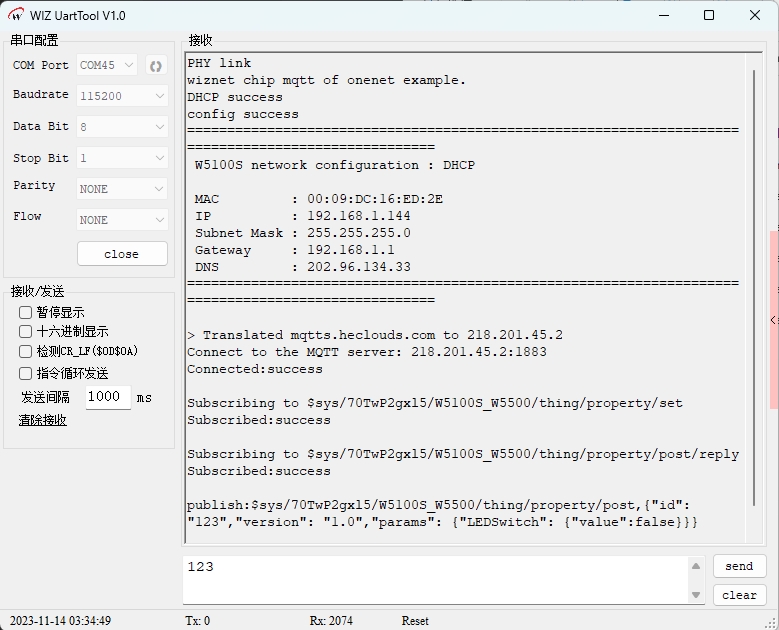Click the send button
The height and width of the screenshot is (630, 779).
click(x=739, y=566)
